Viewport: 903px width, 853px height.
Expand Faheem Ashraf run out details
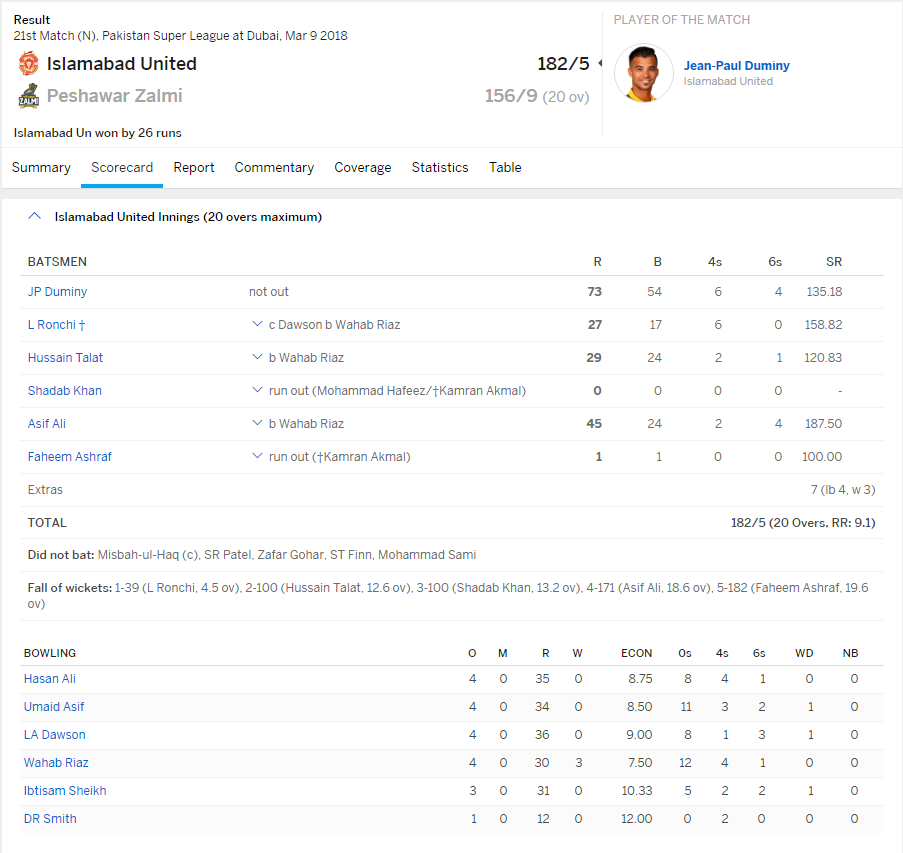point(257,457)
